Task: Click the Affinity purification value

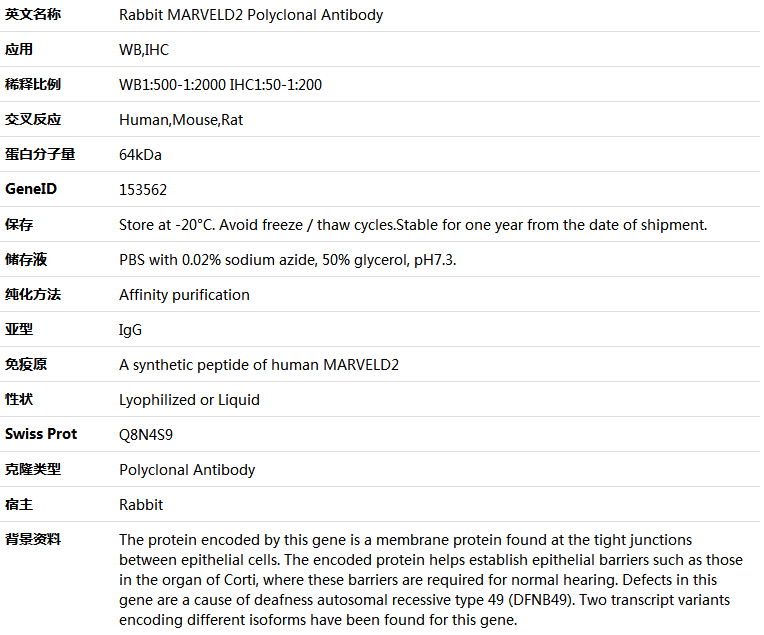Action: pyautogui.click(x=184, y=295)
